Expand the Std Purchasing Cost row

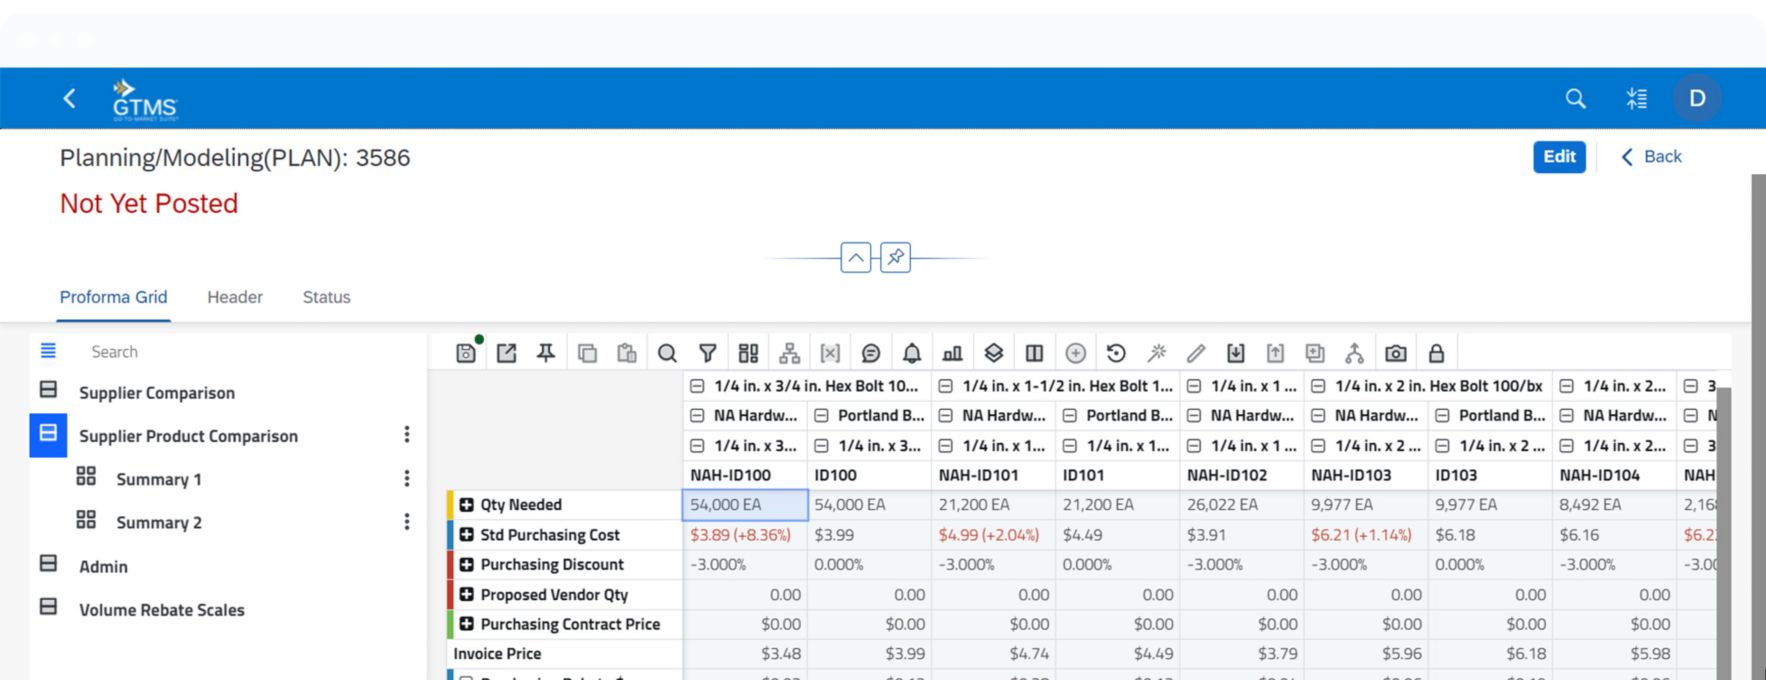tap(466, 535)
